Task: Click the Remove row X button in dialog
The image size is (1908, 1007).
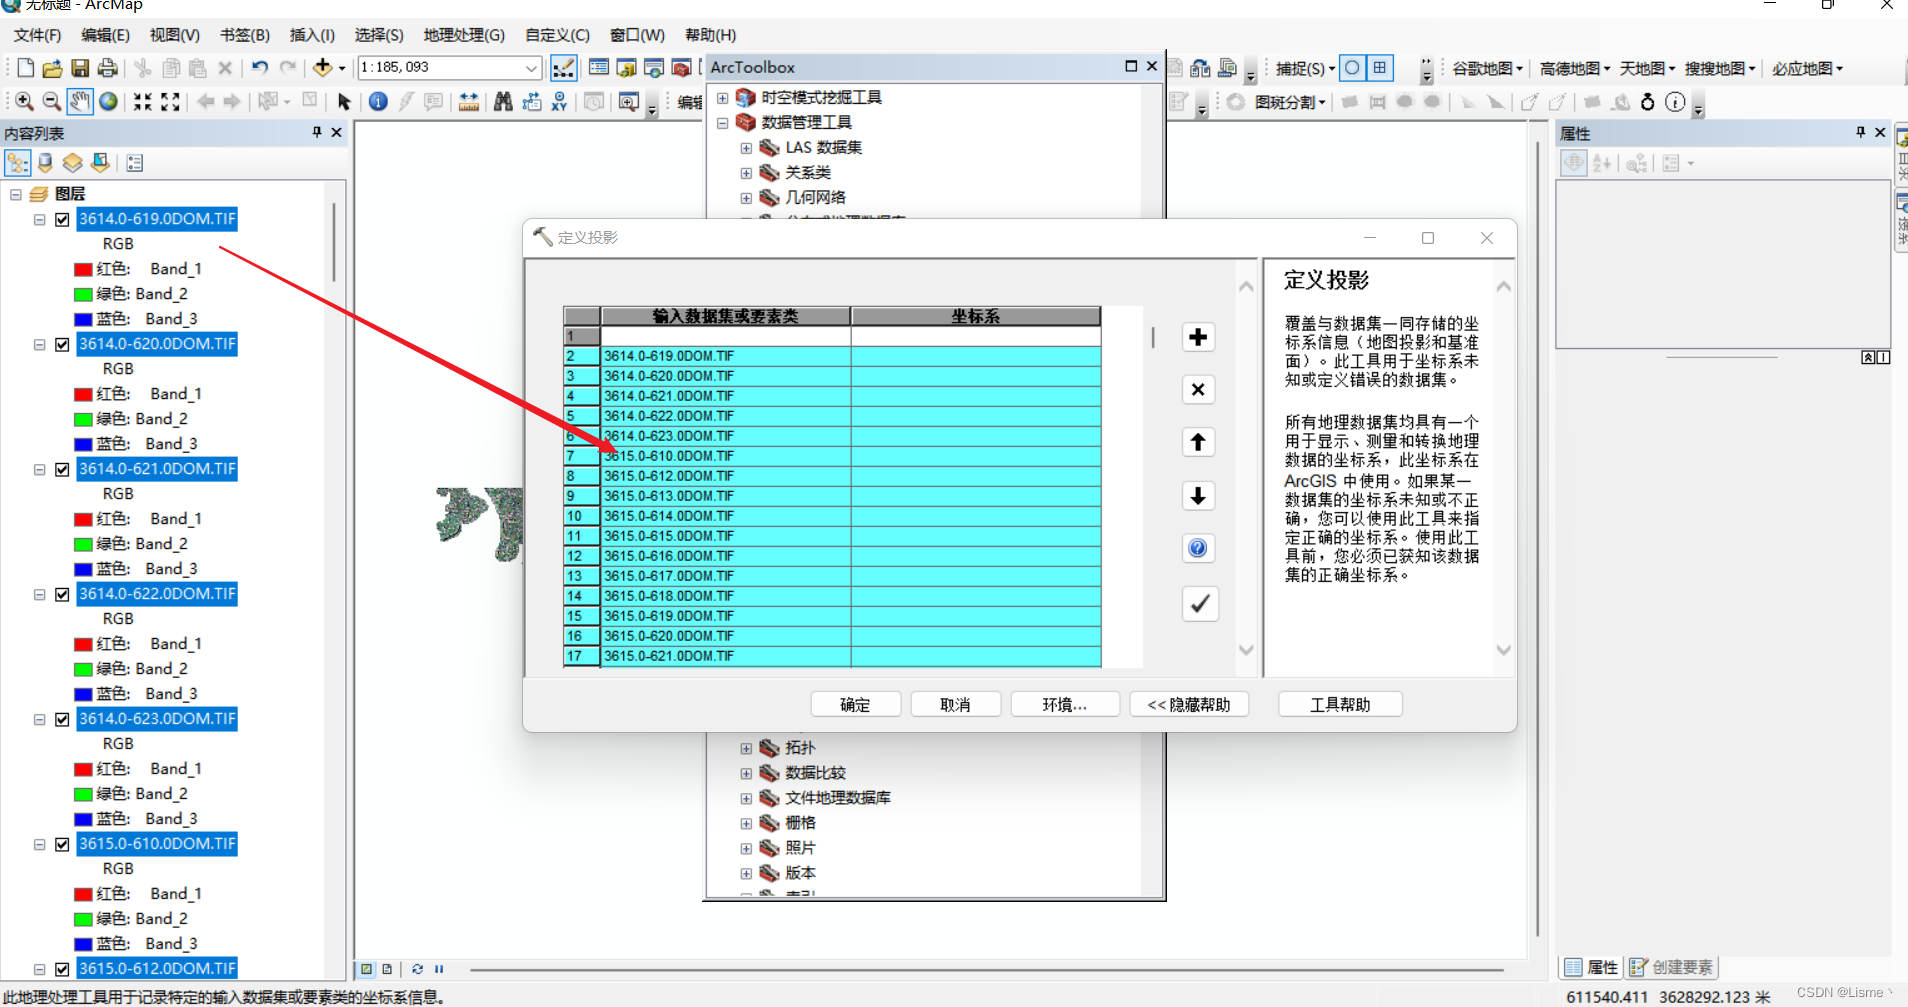Action: pos(1198,389)
